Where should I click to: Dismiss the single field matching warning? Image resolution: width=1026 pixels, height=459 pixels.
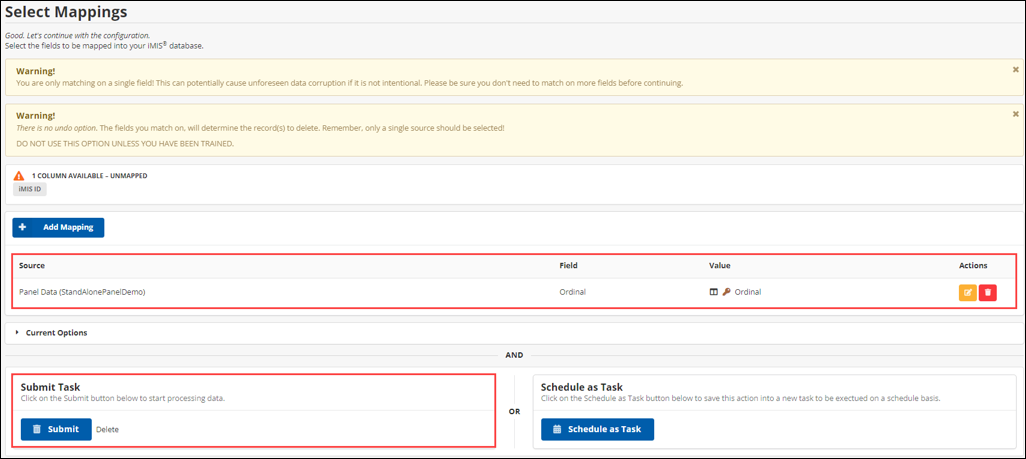(1016, 70)
